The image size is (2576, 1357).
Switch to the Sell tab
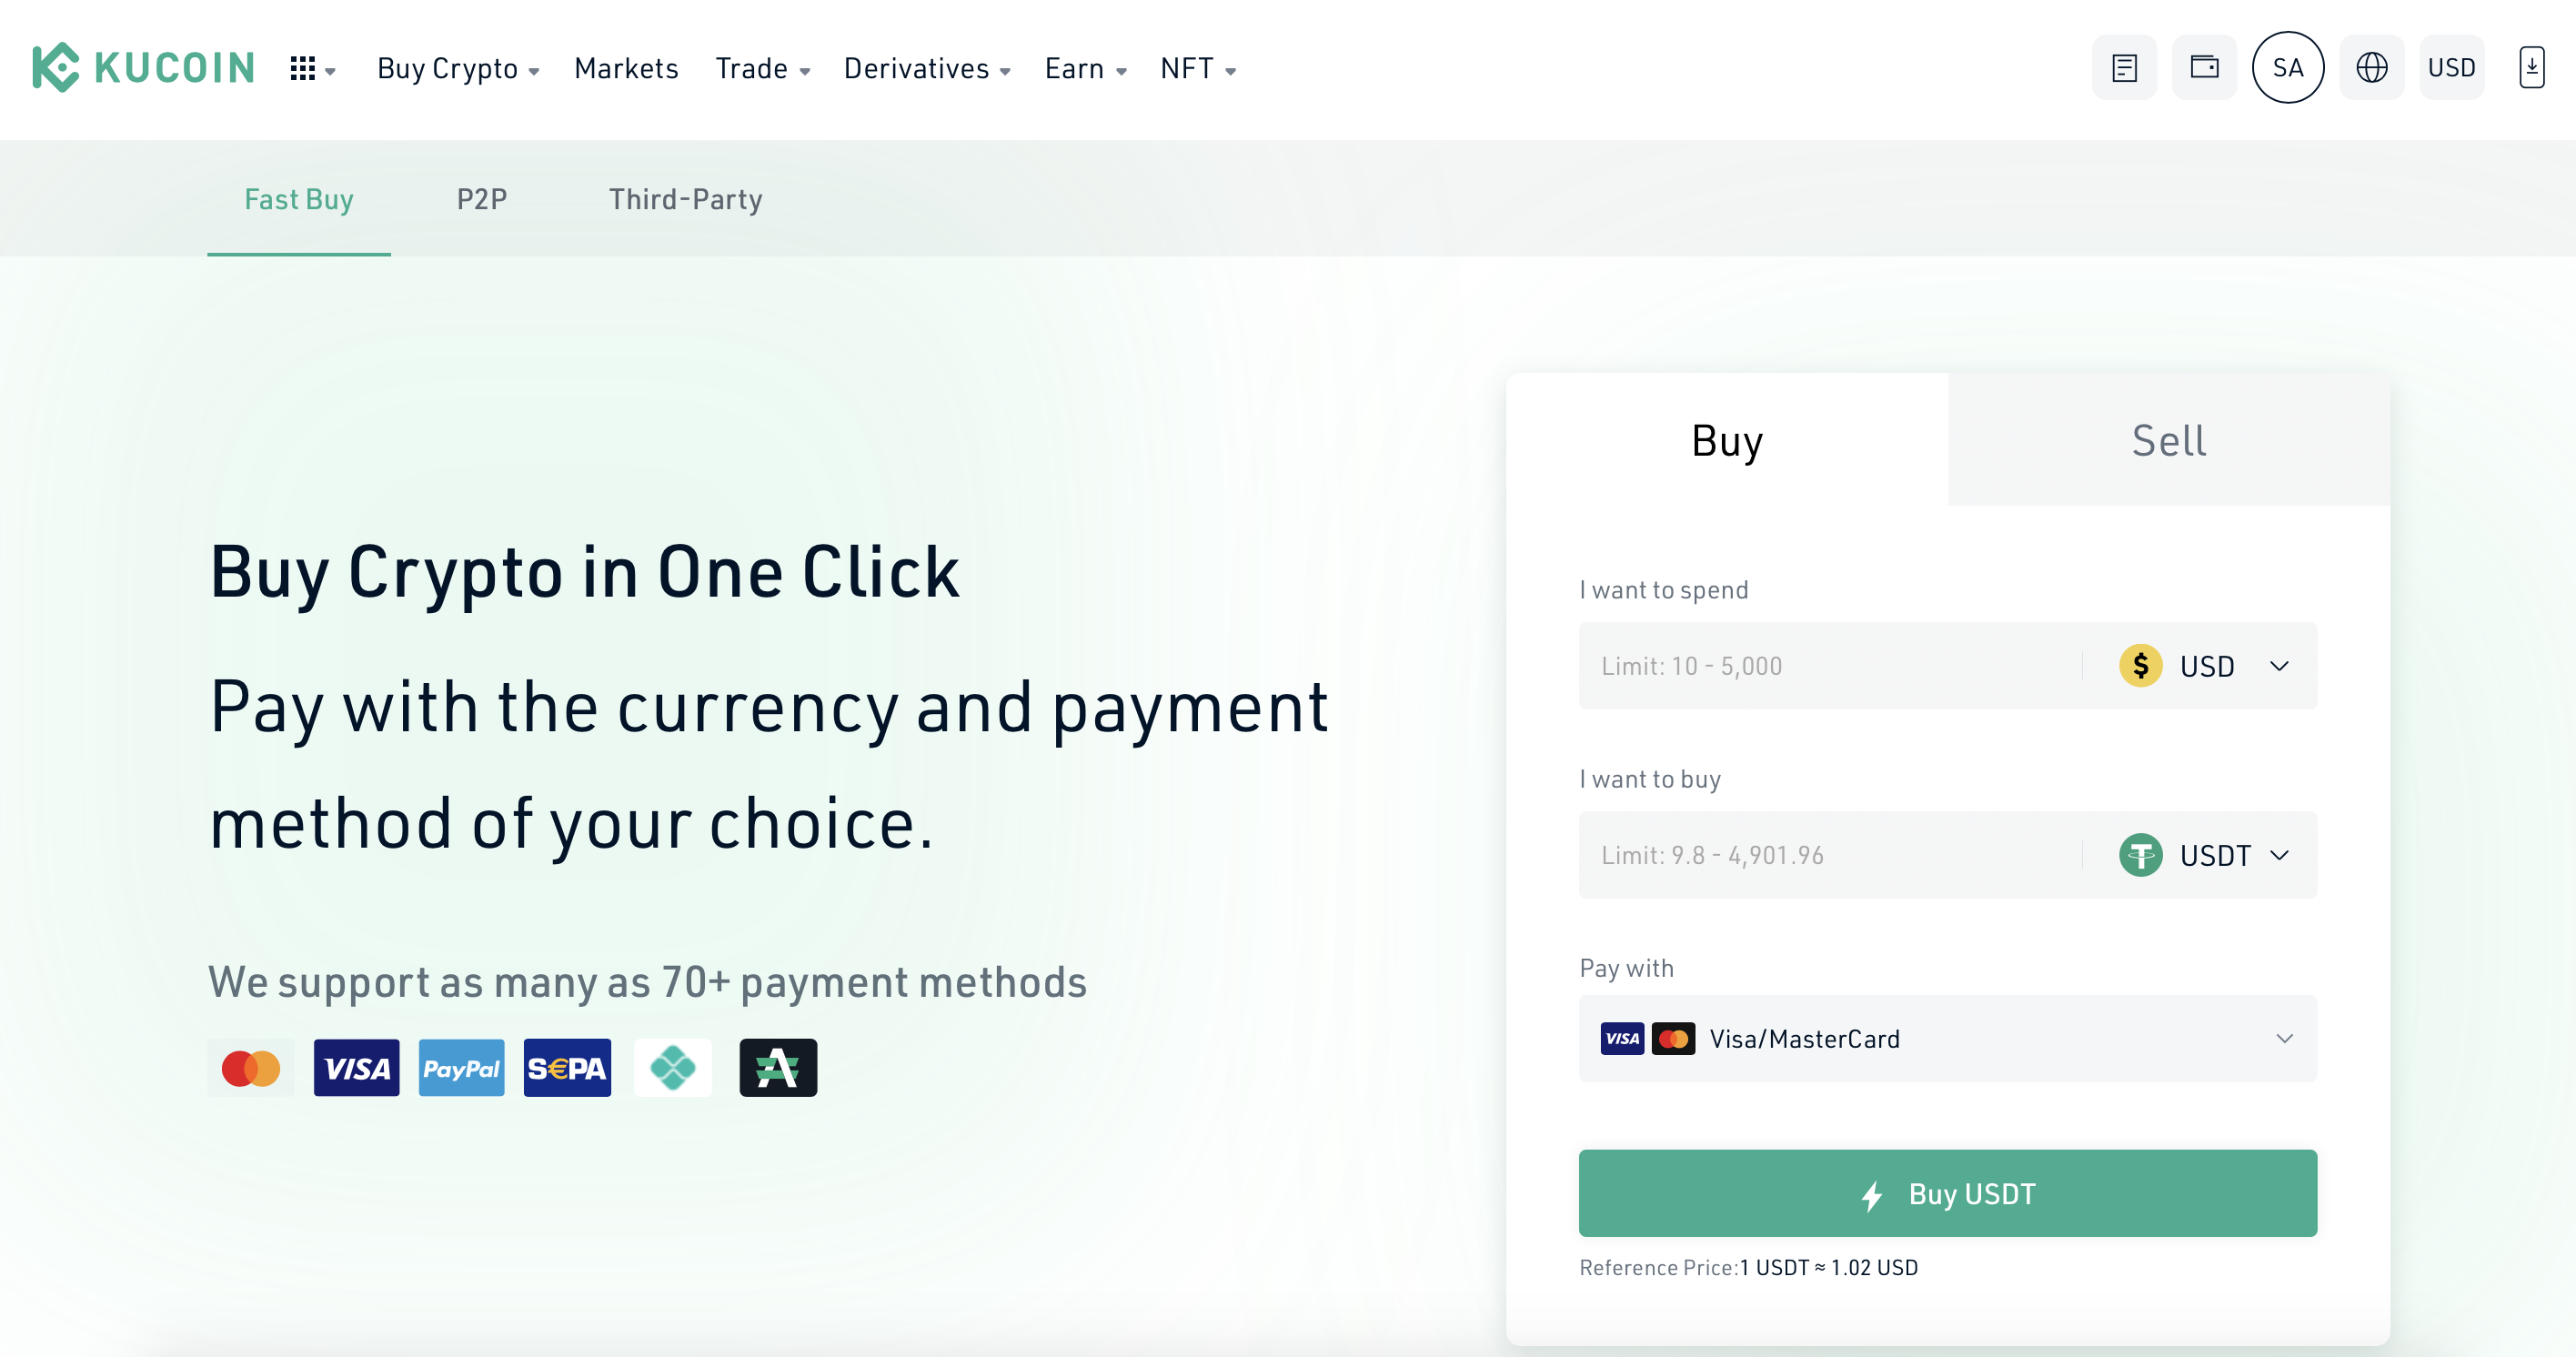point(2168,439)
